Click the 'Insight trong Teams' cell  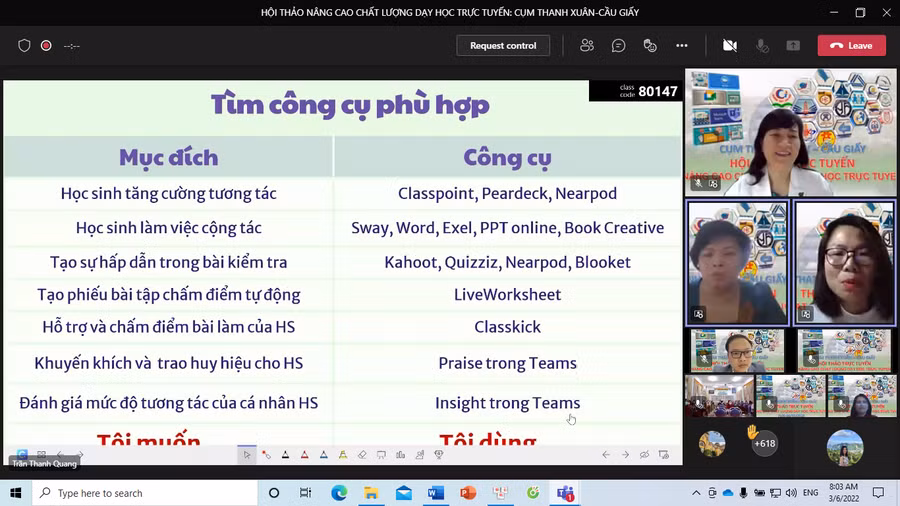point(507,403)
